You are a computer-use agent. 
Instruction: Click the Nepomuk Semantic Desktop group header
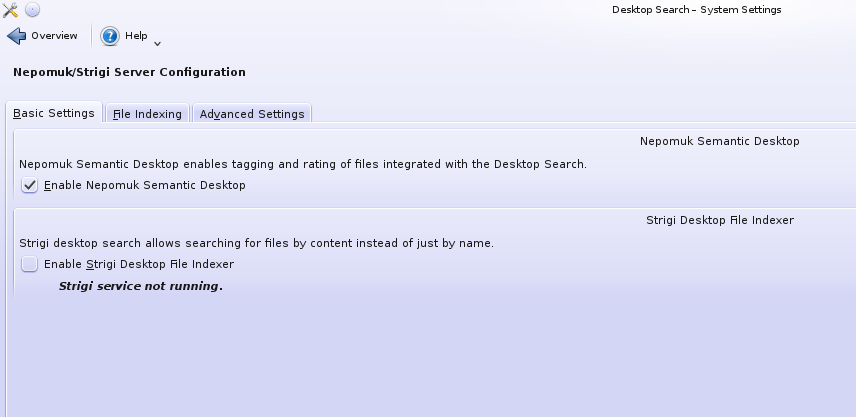point(719,142)
